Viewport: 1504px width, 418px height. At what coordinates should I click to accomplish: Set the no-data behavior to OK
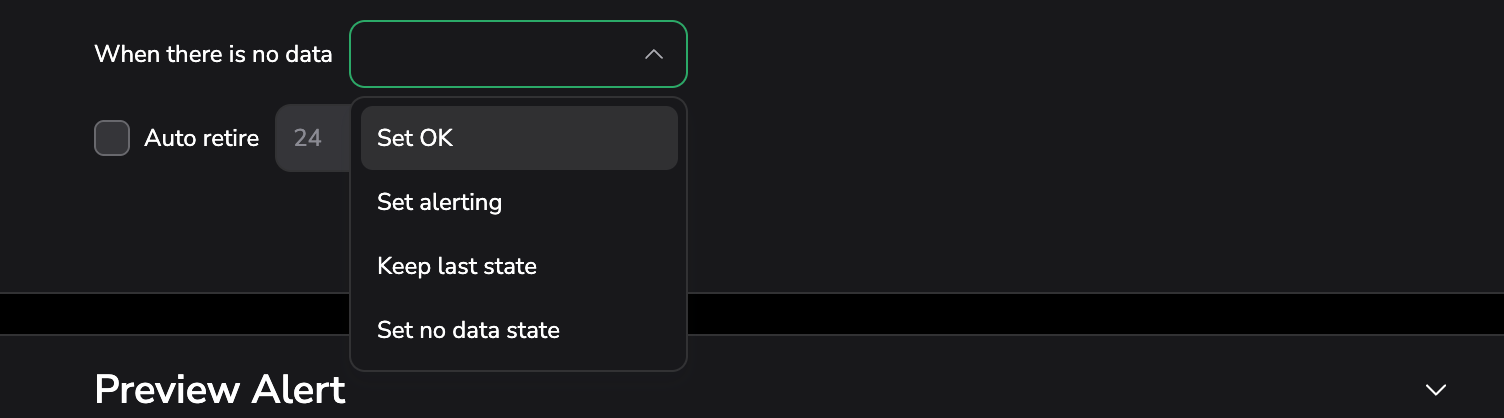[x=518, y=138]
